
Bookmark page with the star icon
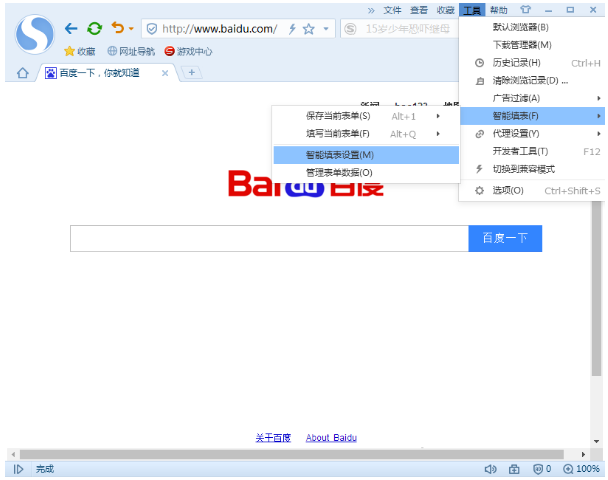(309, 29)
